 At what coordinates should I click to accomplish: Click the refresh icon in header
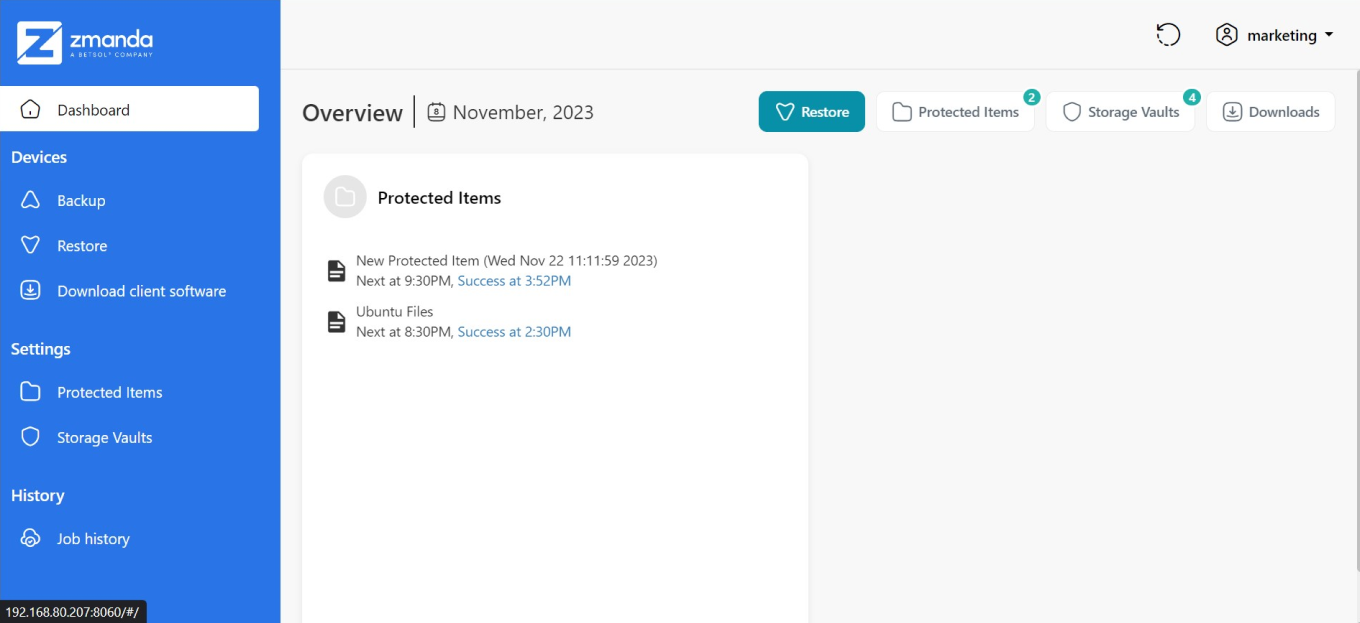(1168, 35)
